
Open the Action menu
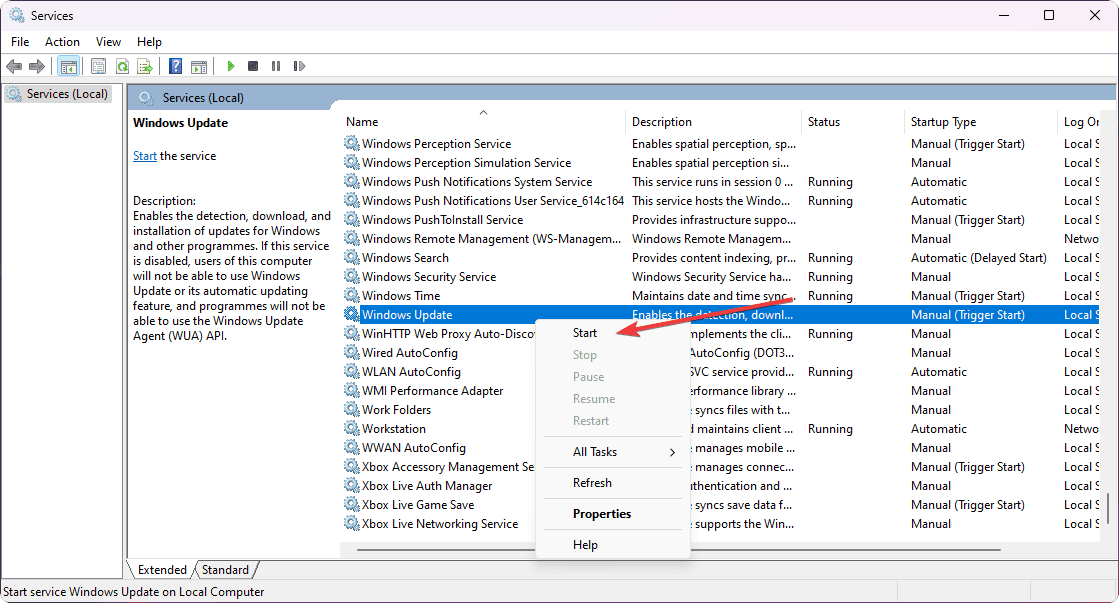click(x=62, y=41)
